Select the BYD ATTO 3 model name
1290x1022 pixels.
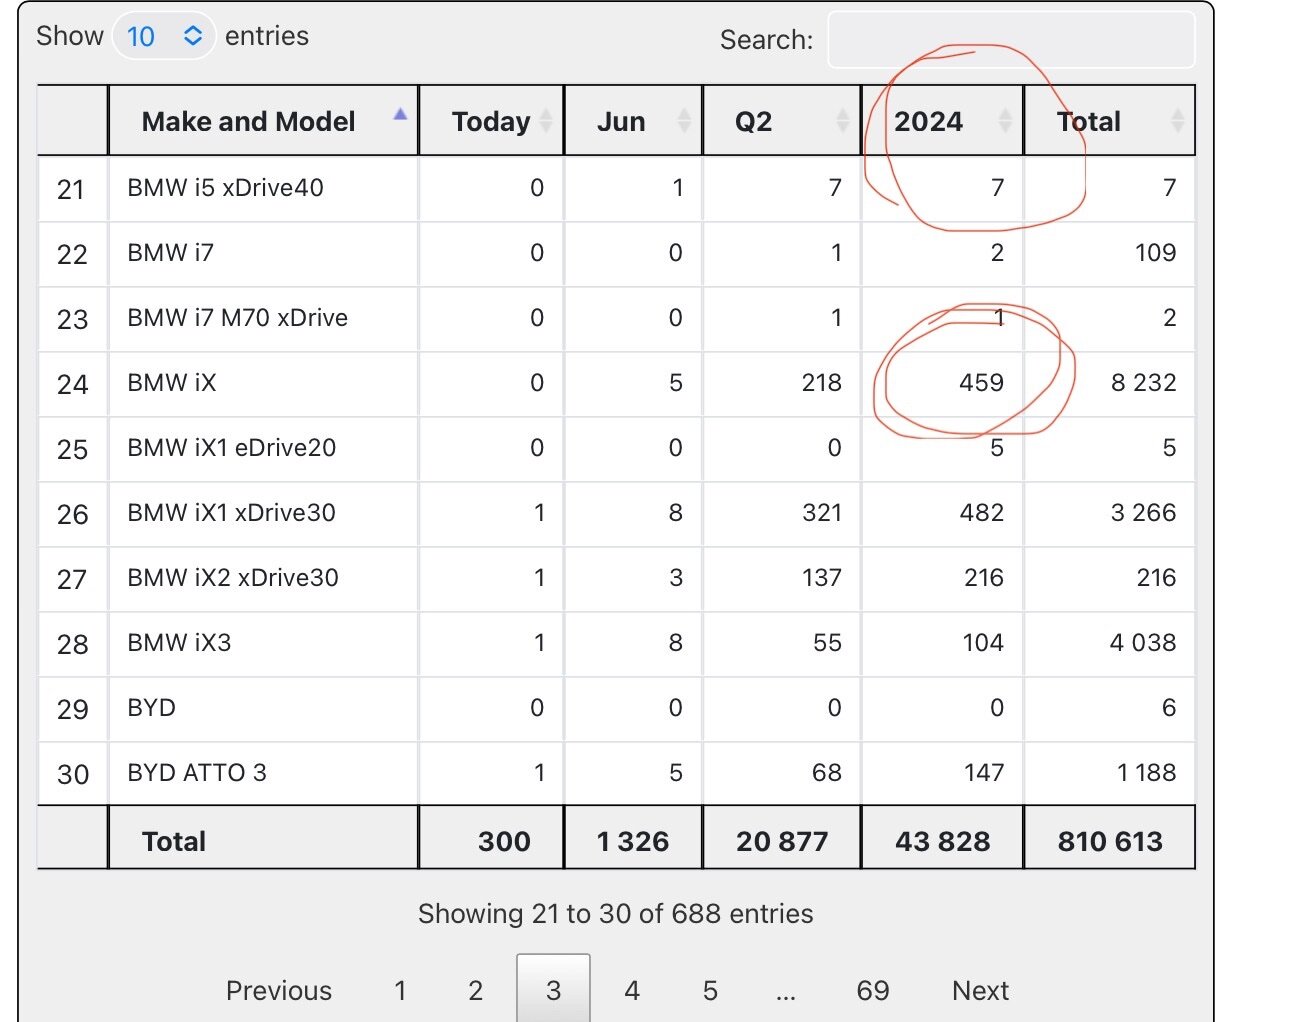point(197,773)
